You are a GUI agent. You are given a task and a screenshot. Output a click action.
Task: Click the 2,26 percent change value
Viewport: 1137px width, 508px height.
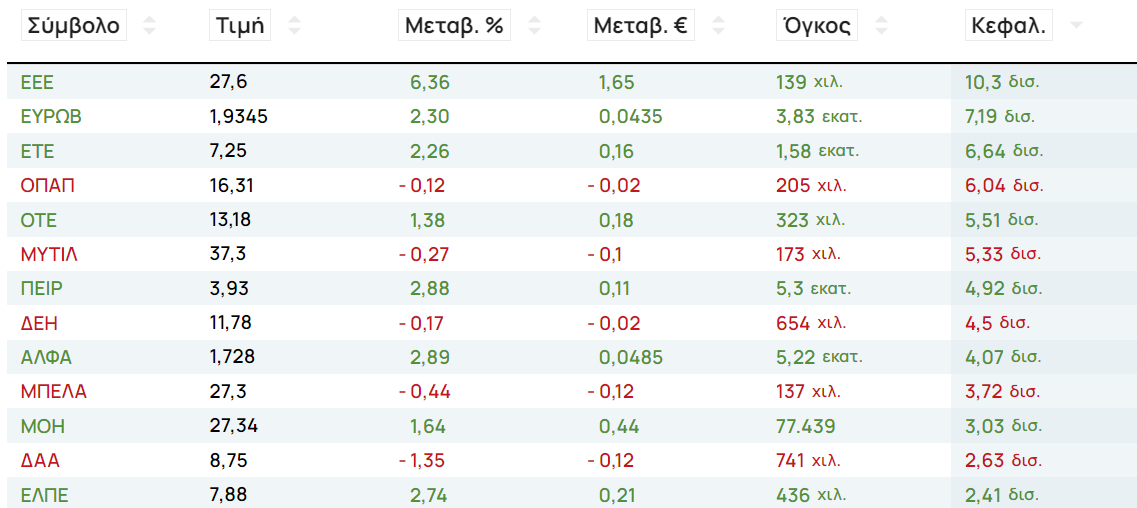coord(430,151)
